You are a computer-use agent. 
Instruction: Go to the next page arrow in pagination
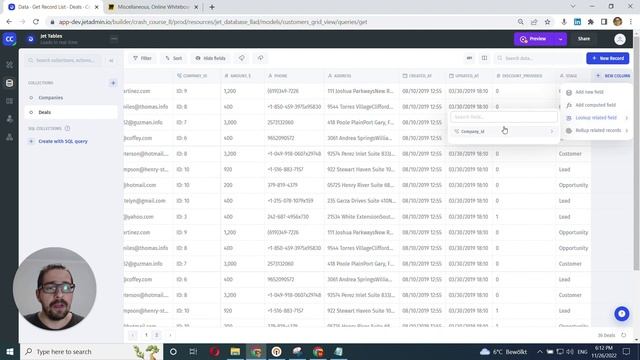pos(170,335)
